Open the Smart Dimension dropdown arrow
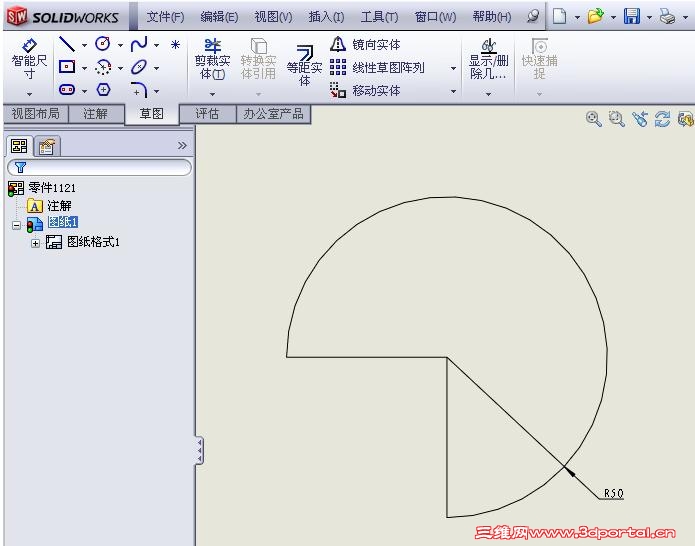The width and height of the screenshot is (695, 546). [29, 94]
